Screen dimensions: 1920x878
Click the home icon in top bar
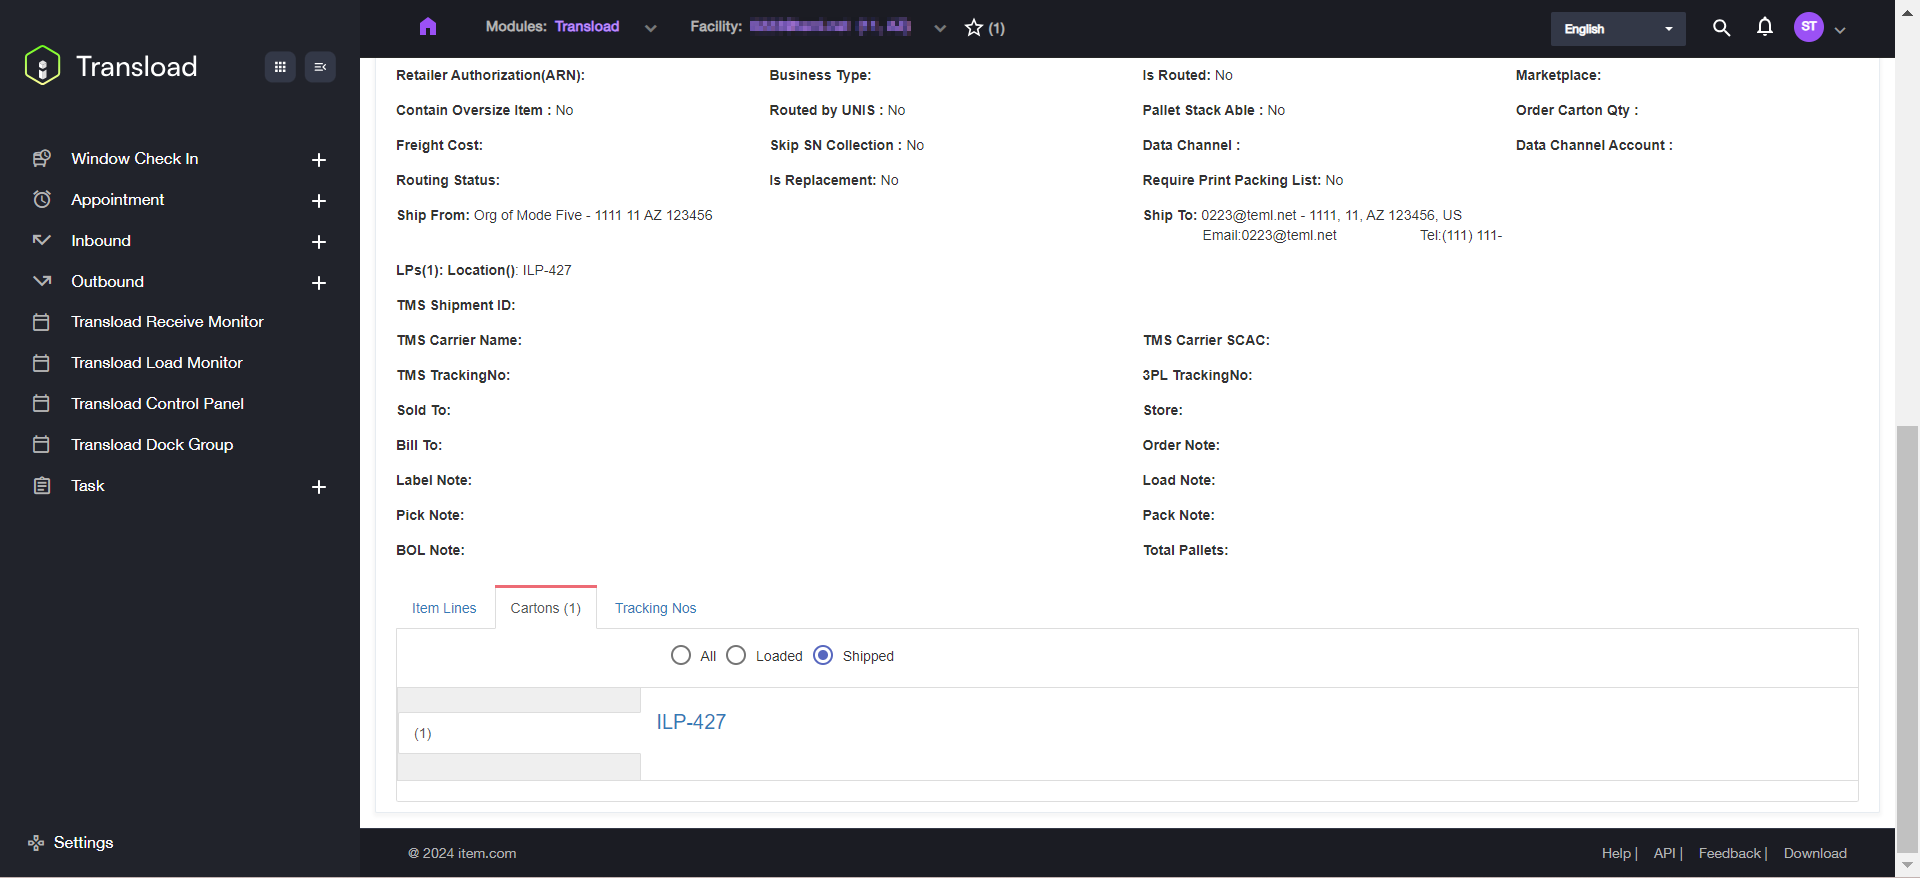(428, 27)
